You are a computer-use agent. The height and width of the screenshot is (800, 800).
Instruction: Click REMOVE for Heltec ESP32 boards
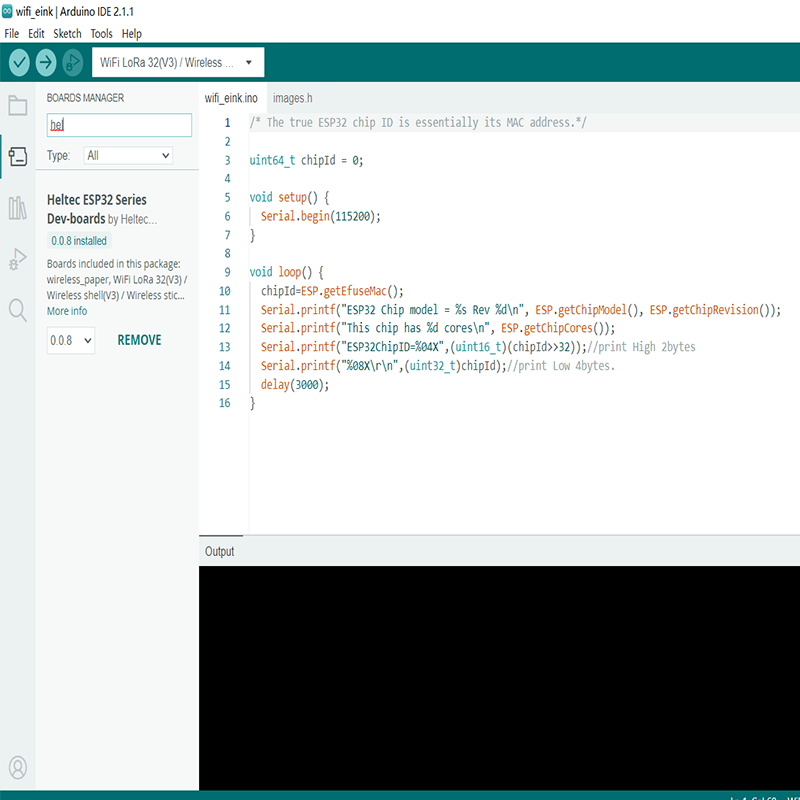[x=139, y=340]
